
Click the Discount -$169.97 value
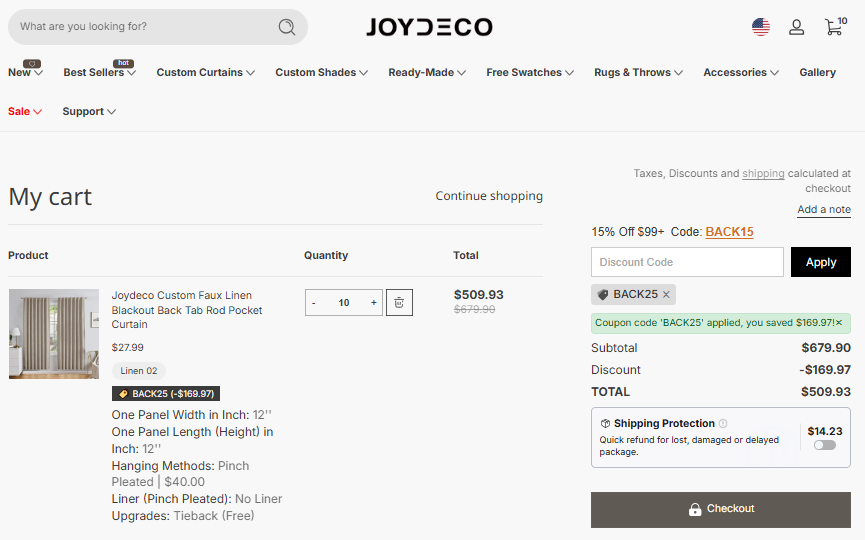click(x=825, y=370)
